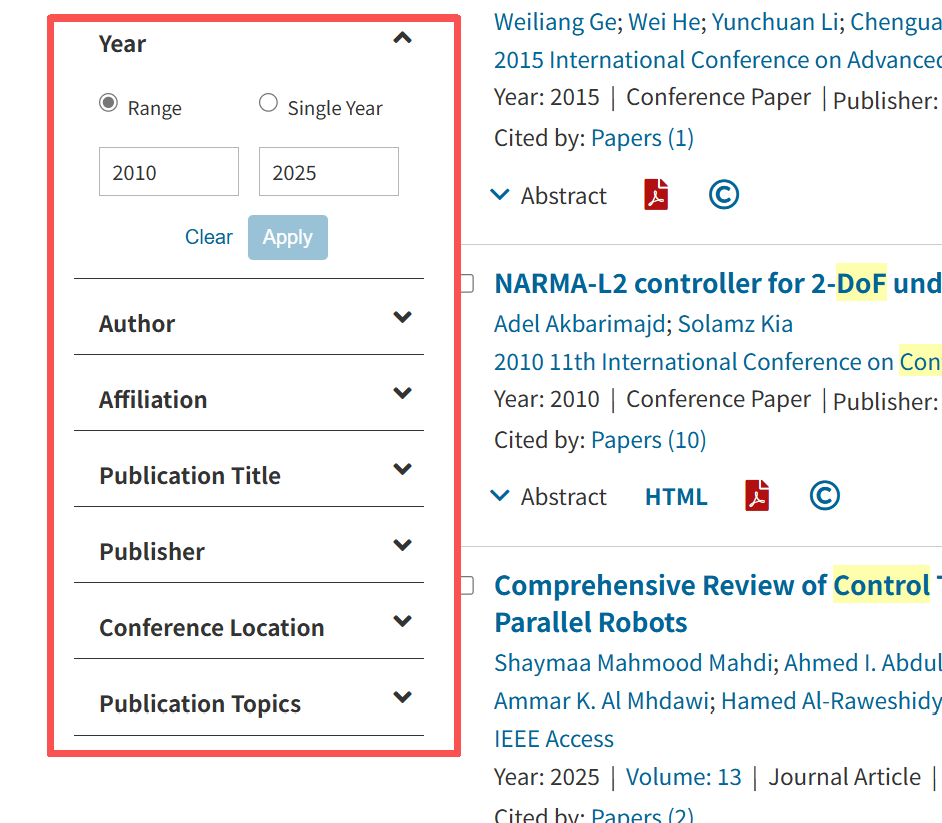
Task: Click Clear to reset the year range
Action: (208, 237)
